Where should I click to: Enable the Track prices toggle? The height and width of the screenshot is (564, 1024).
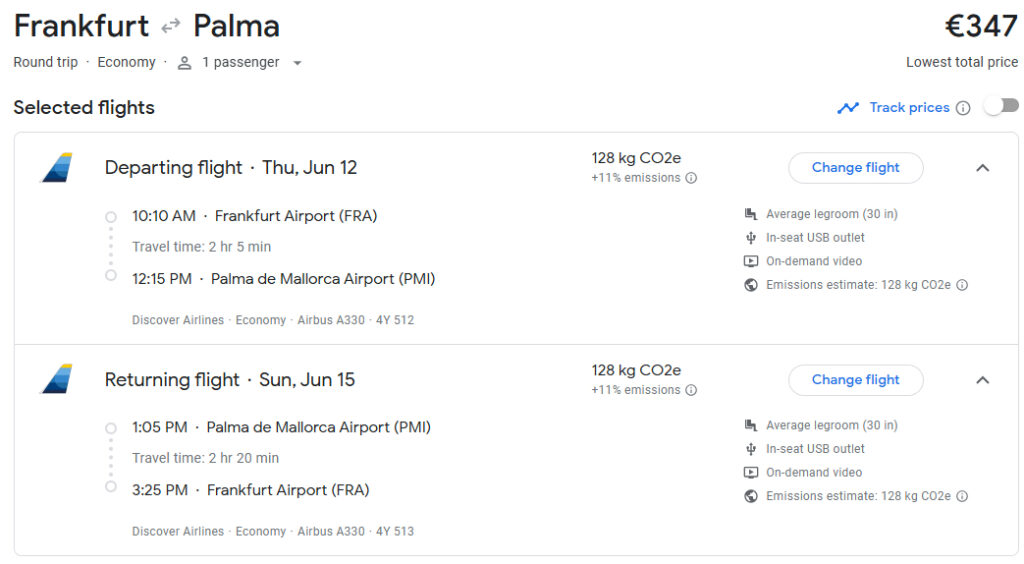click(x=1001, y=106)
